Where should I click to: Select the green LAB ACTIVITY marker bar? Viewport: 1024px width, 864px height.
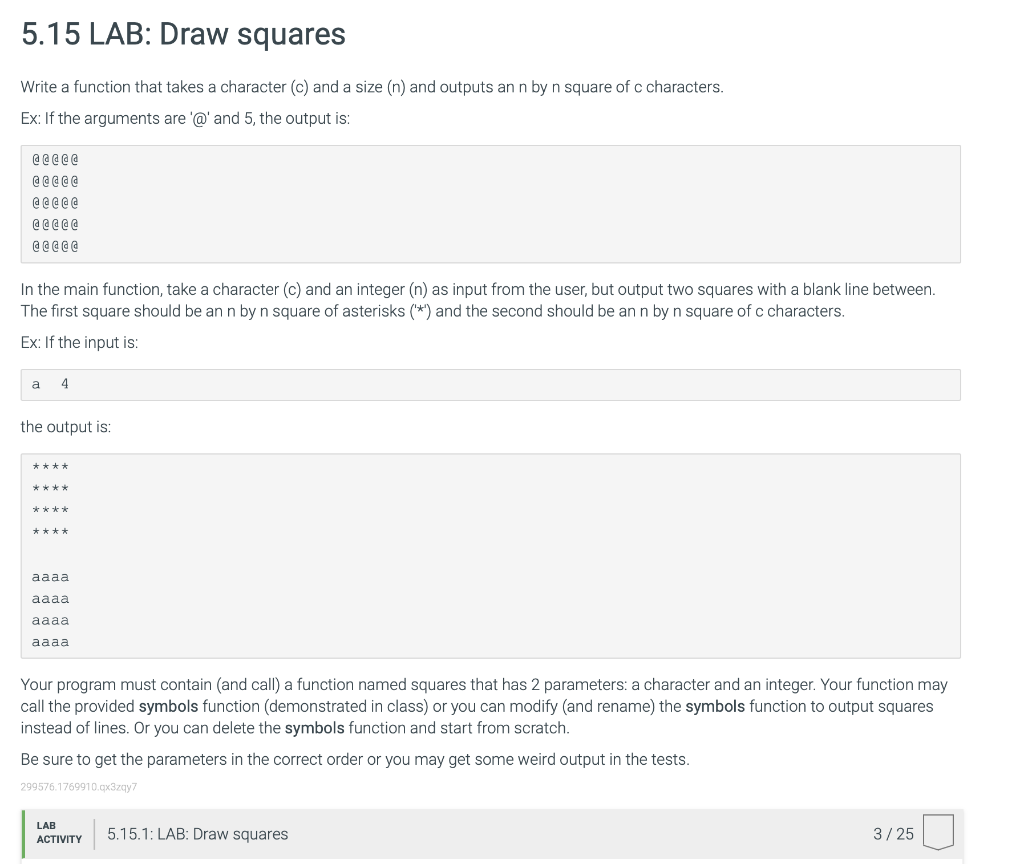(x=24, y=833)
